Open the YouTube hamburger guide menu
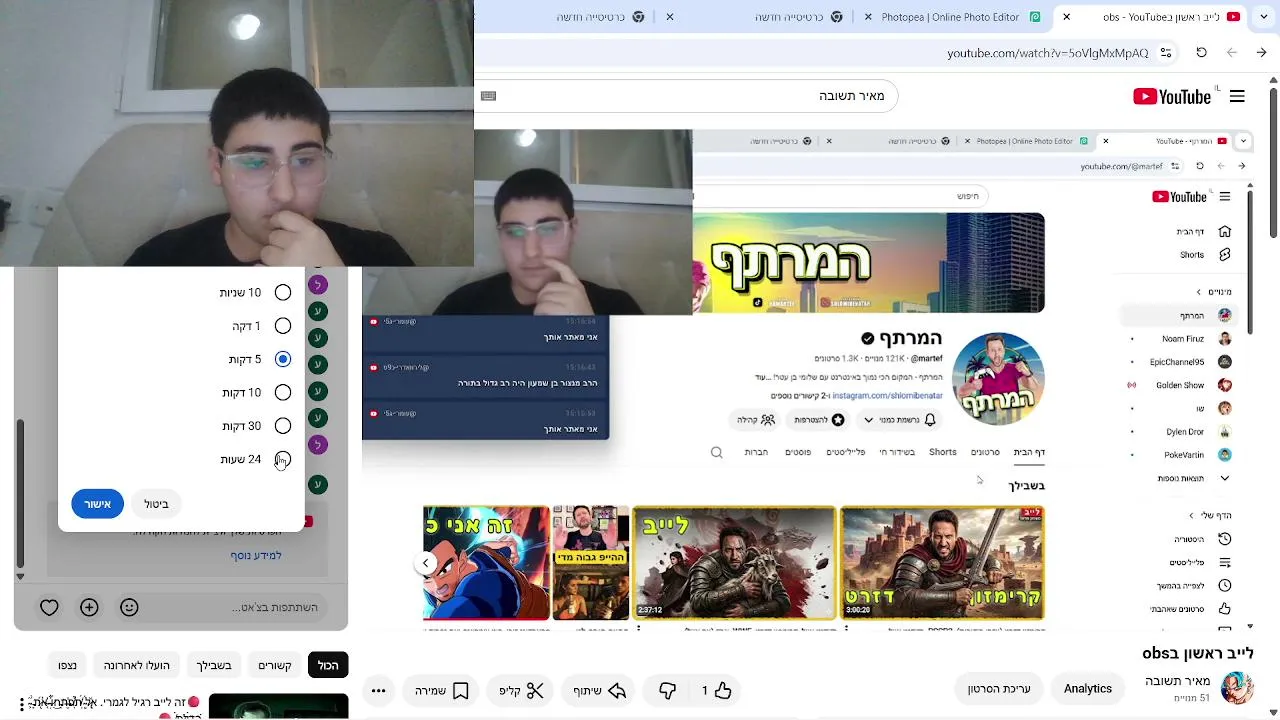The height and width of the screenshot is (720, 1280). 1237,96
